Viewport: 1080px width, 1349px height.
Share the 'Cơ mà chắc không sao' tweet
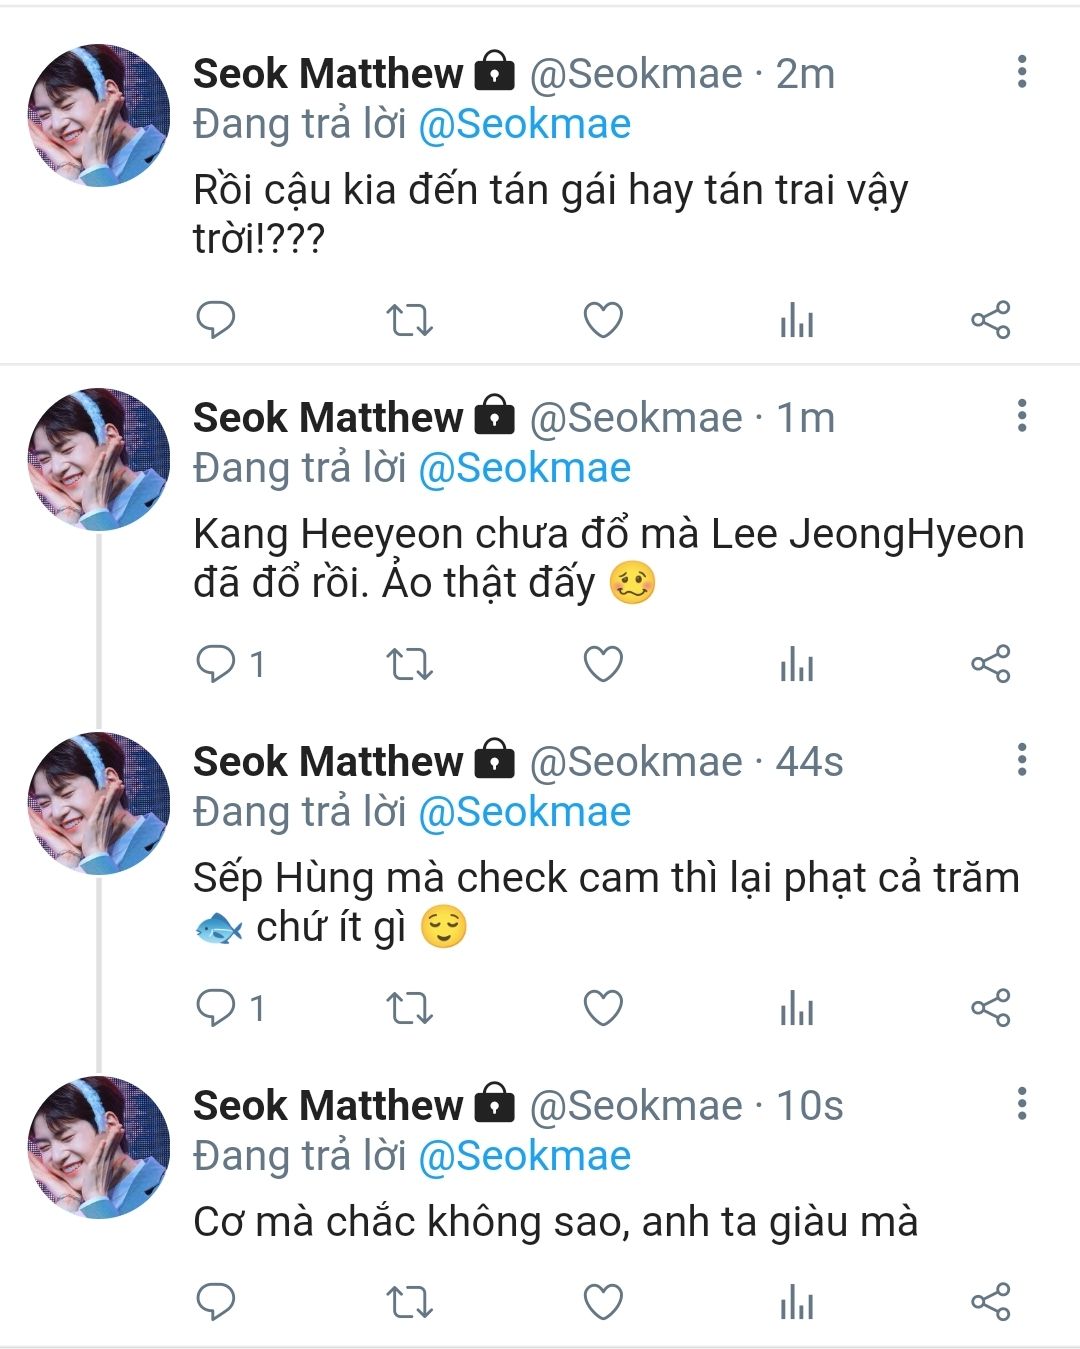point(991,1302)
